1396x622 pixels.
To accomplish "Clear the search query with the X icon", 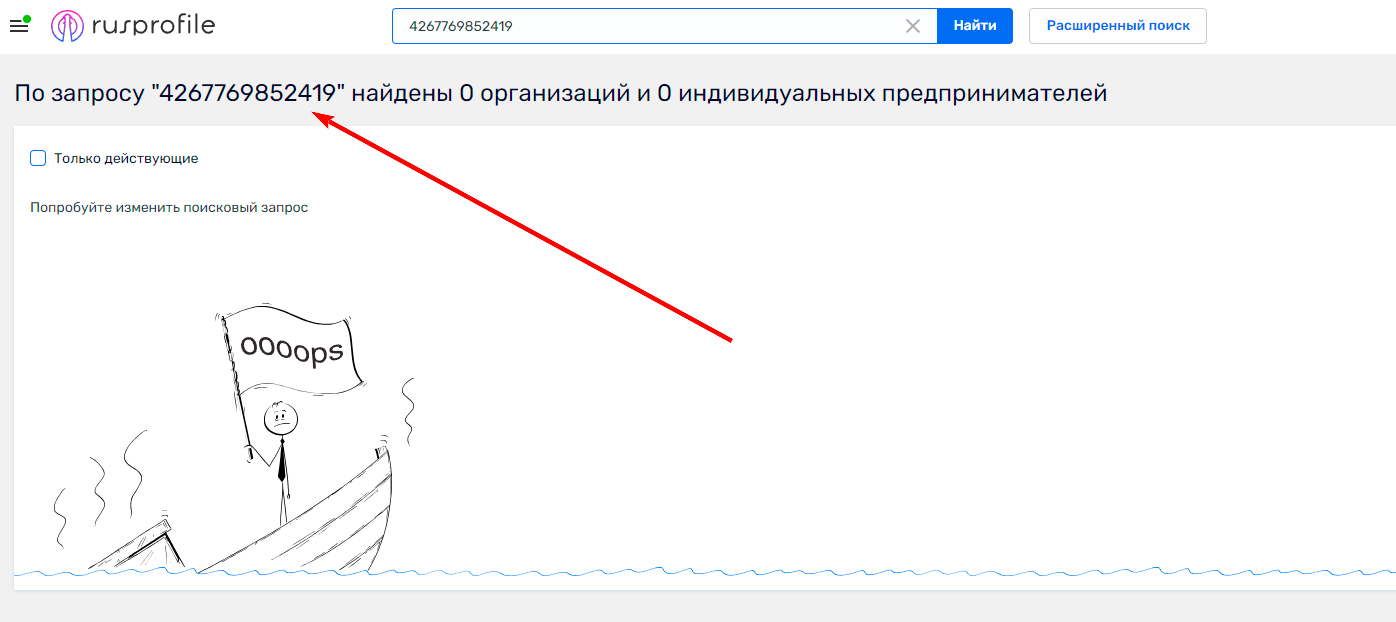I will pyautogui.click(x=913, y=26).
